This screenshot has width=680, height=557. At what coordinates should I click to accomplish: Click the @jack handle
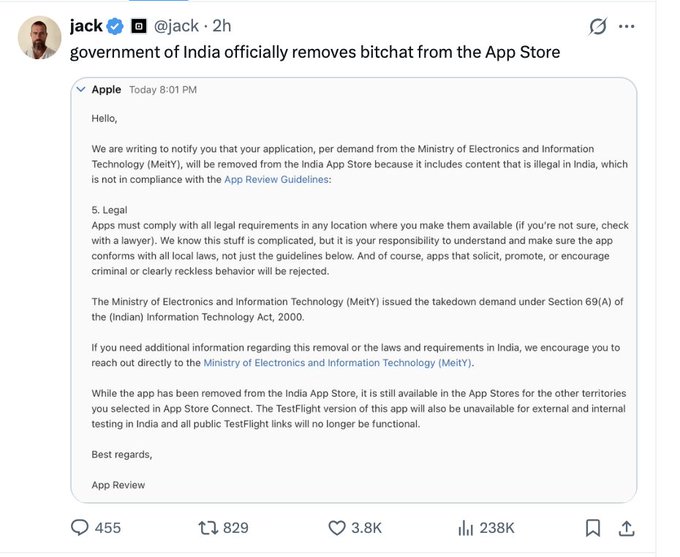click(177, 26)
